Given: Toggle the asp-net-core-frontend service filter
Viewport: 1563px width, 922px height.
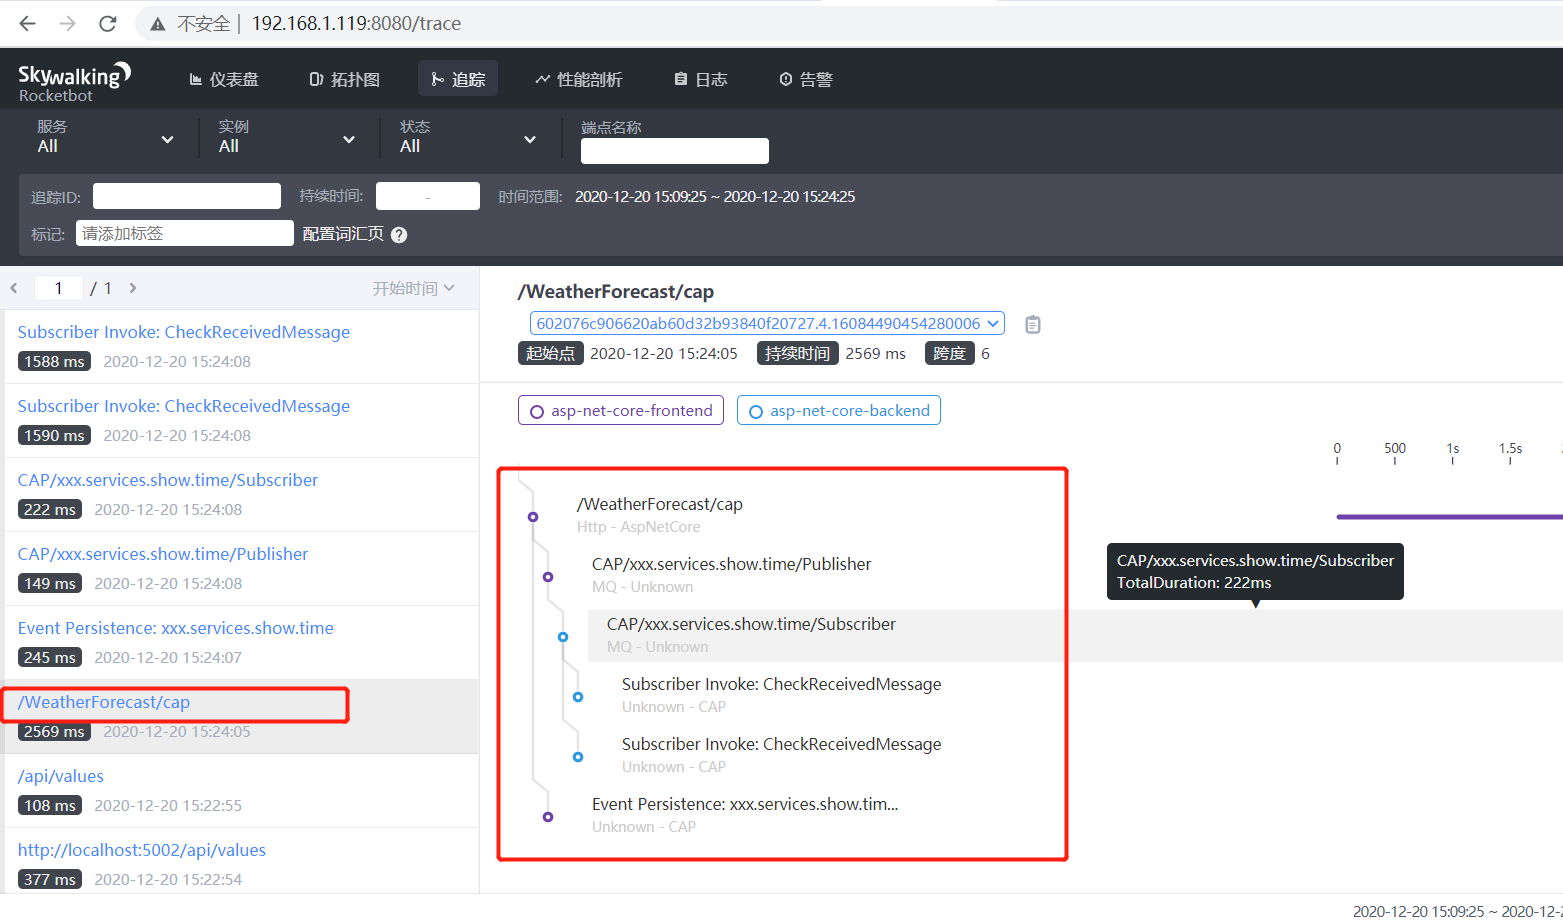Looking at the screenshot, I should [620, 410].
